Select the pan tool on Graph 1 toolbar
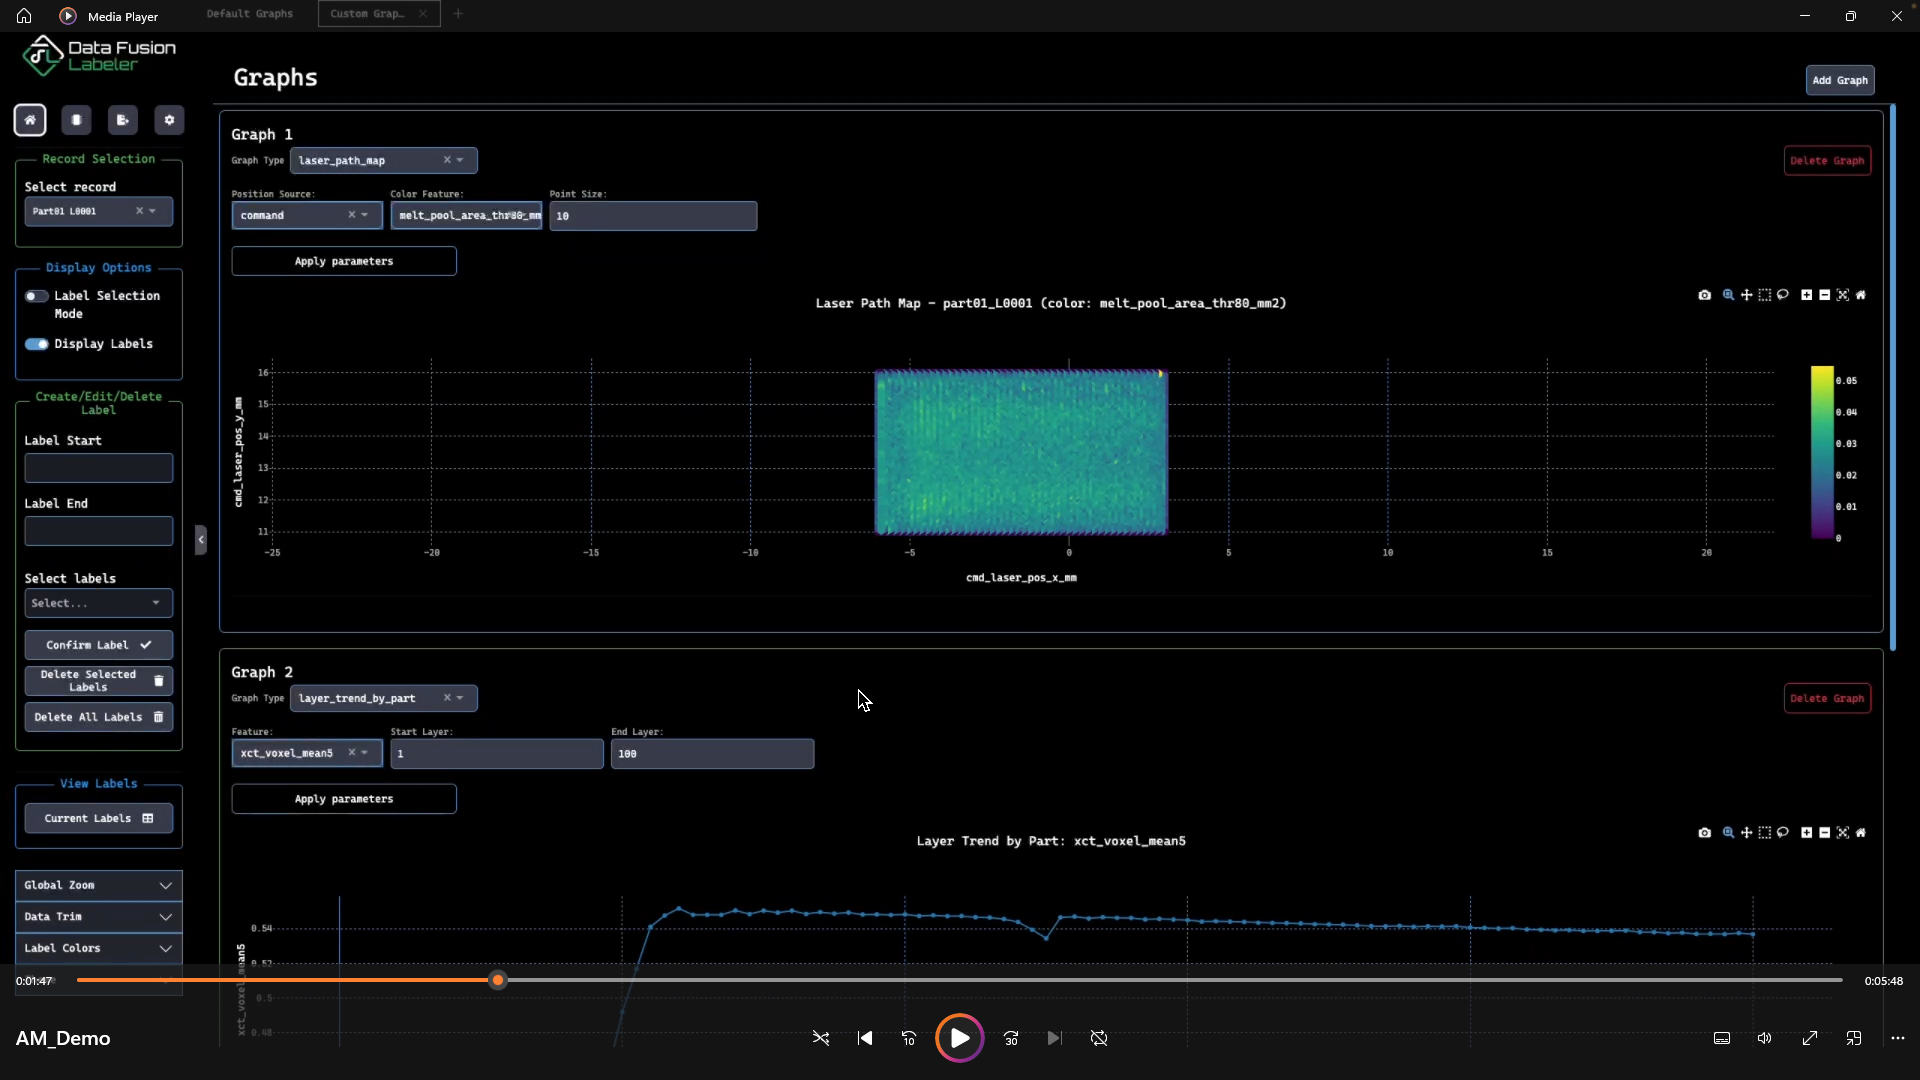The width and height of the screenshot is (1920, 1080). point(1746,295)
